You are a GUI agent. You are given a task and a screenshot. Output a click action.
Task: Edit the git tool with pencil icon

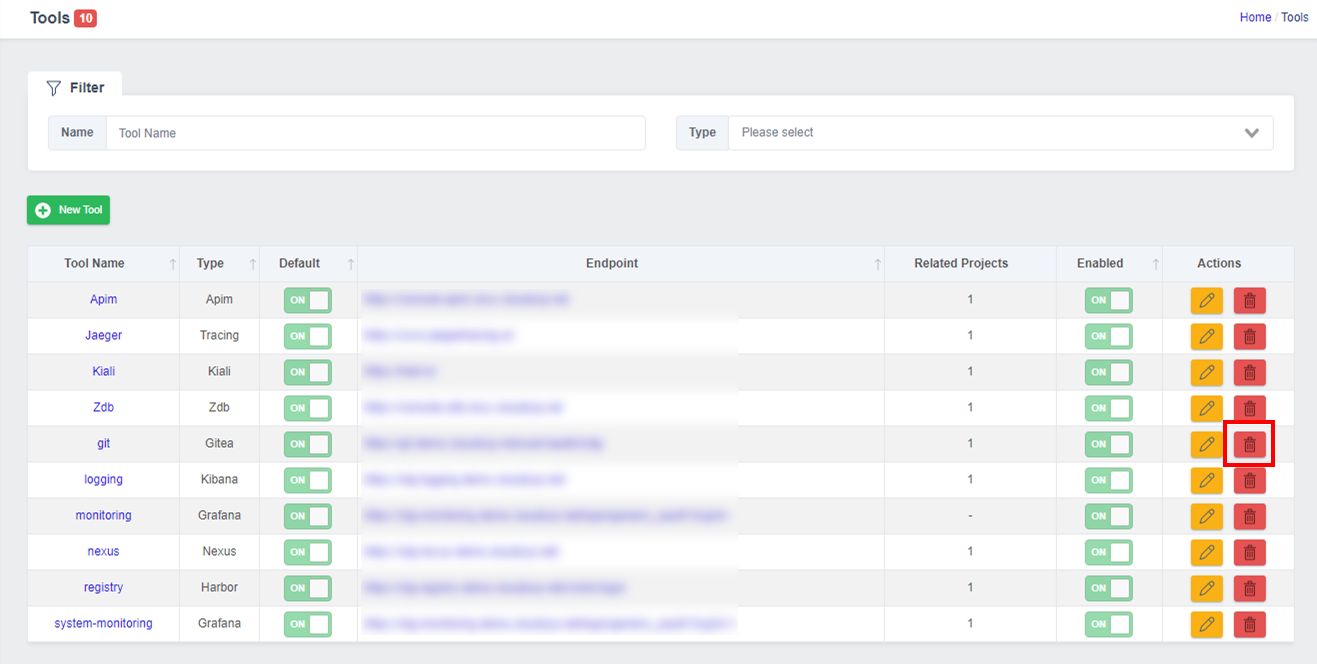(1207, 444)
